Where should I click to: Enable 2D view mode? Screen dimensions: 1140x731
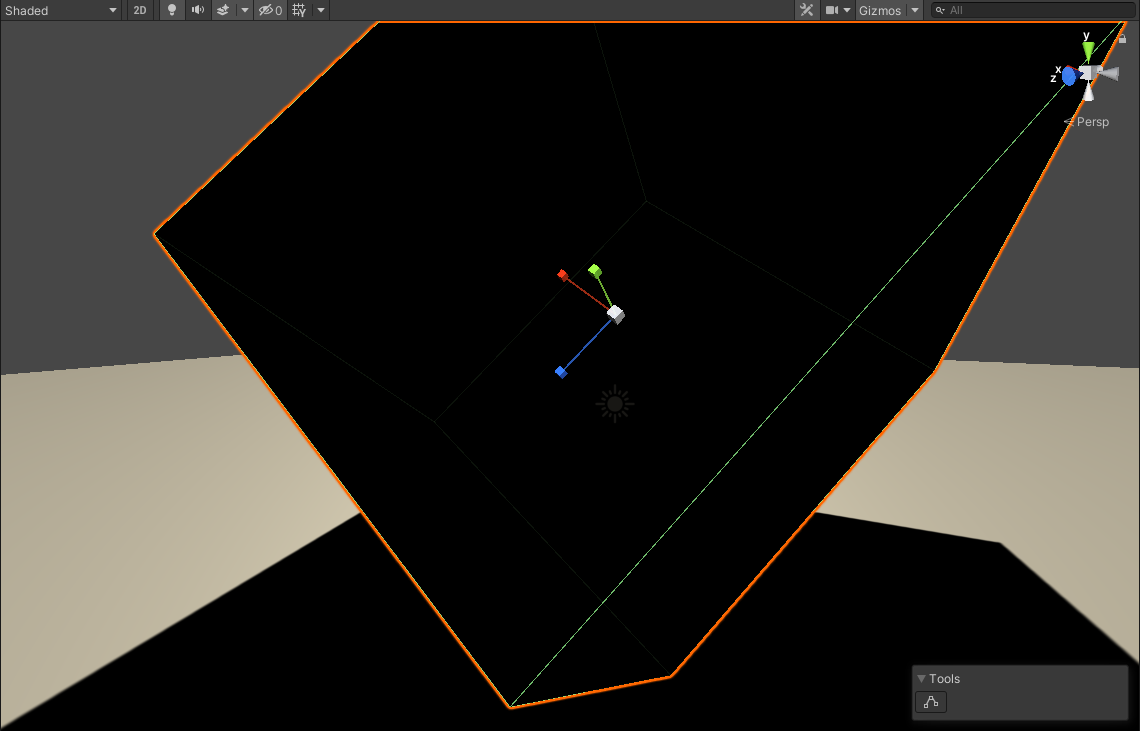click(x=140, y=10)
